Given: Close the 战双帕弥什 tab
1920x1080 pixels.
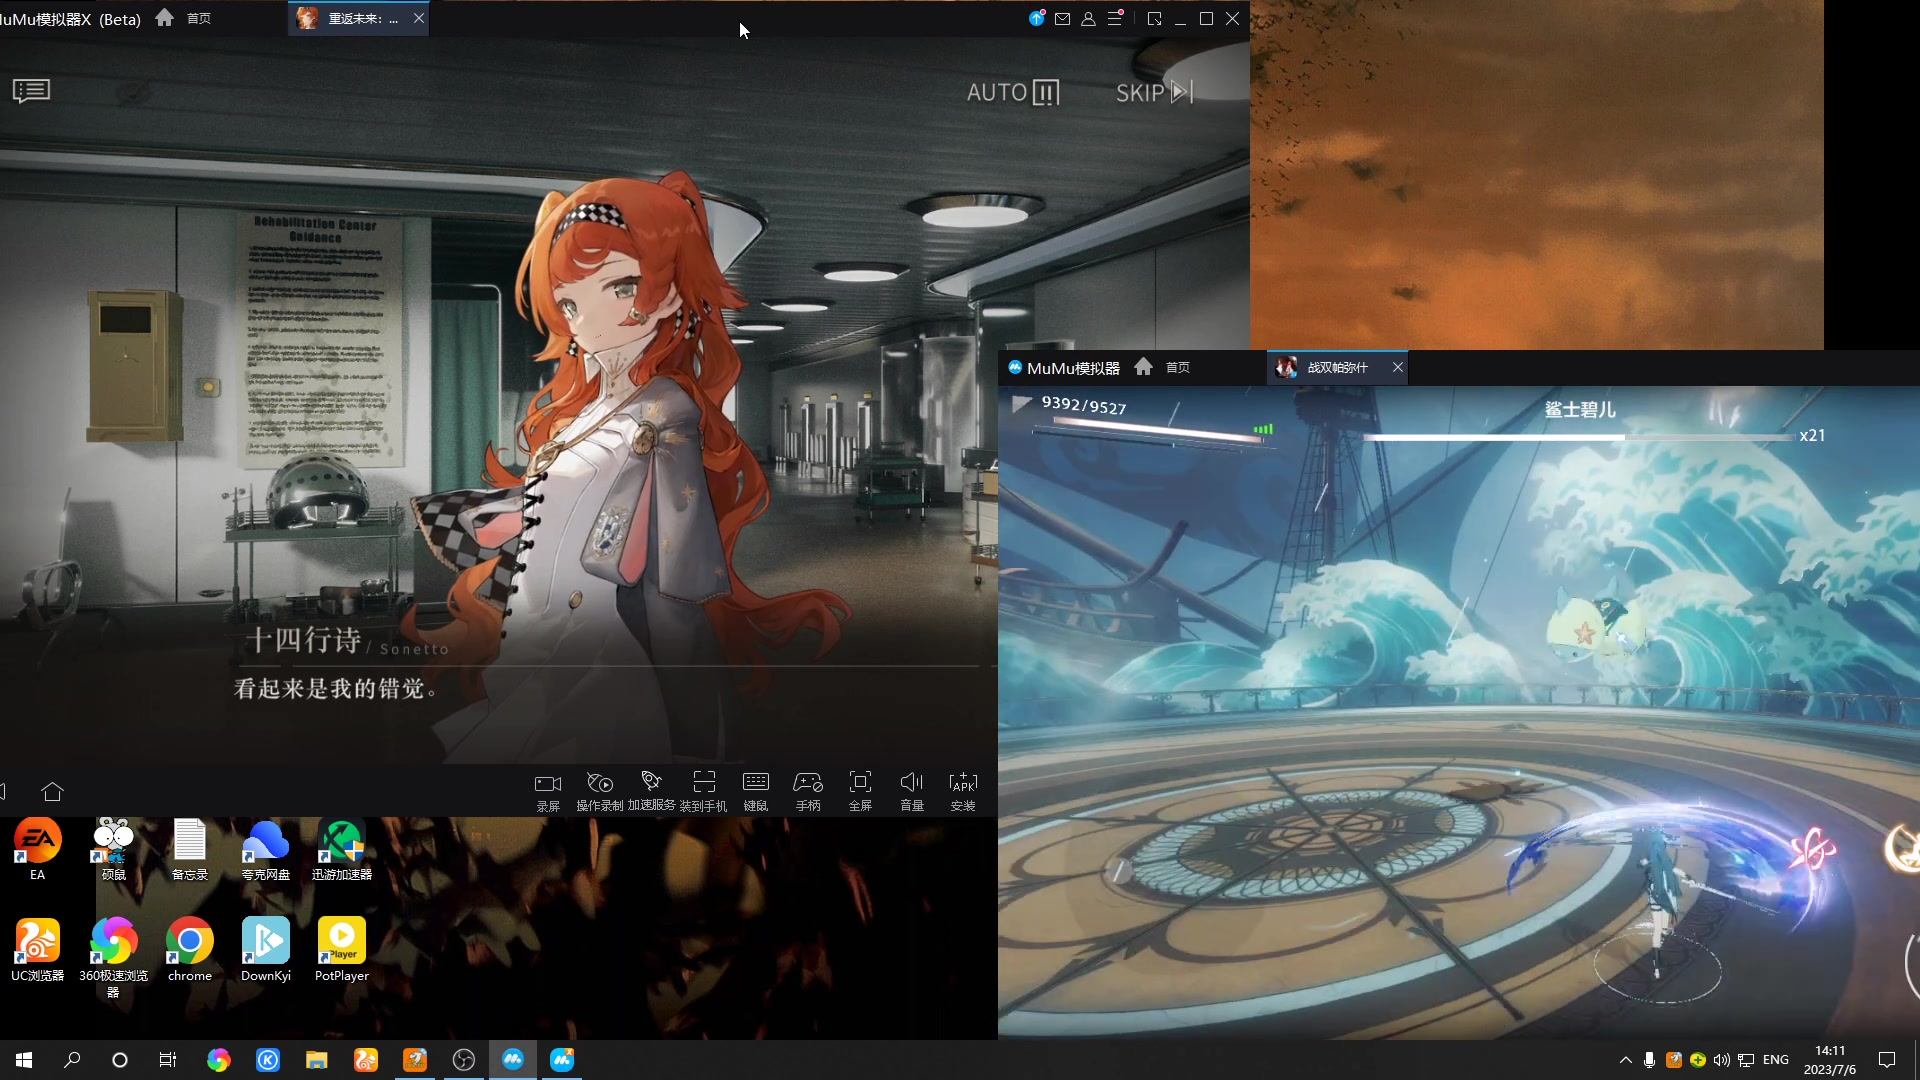Looking at the screenshot, I should (x=1398, y=367).
